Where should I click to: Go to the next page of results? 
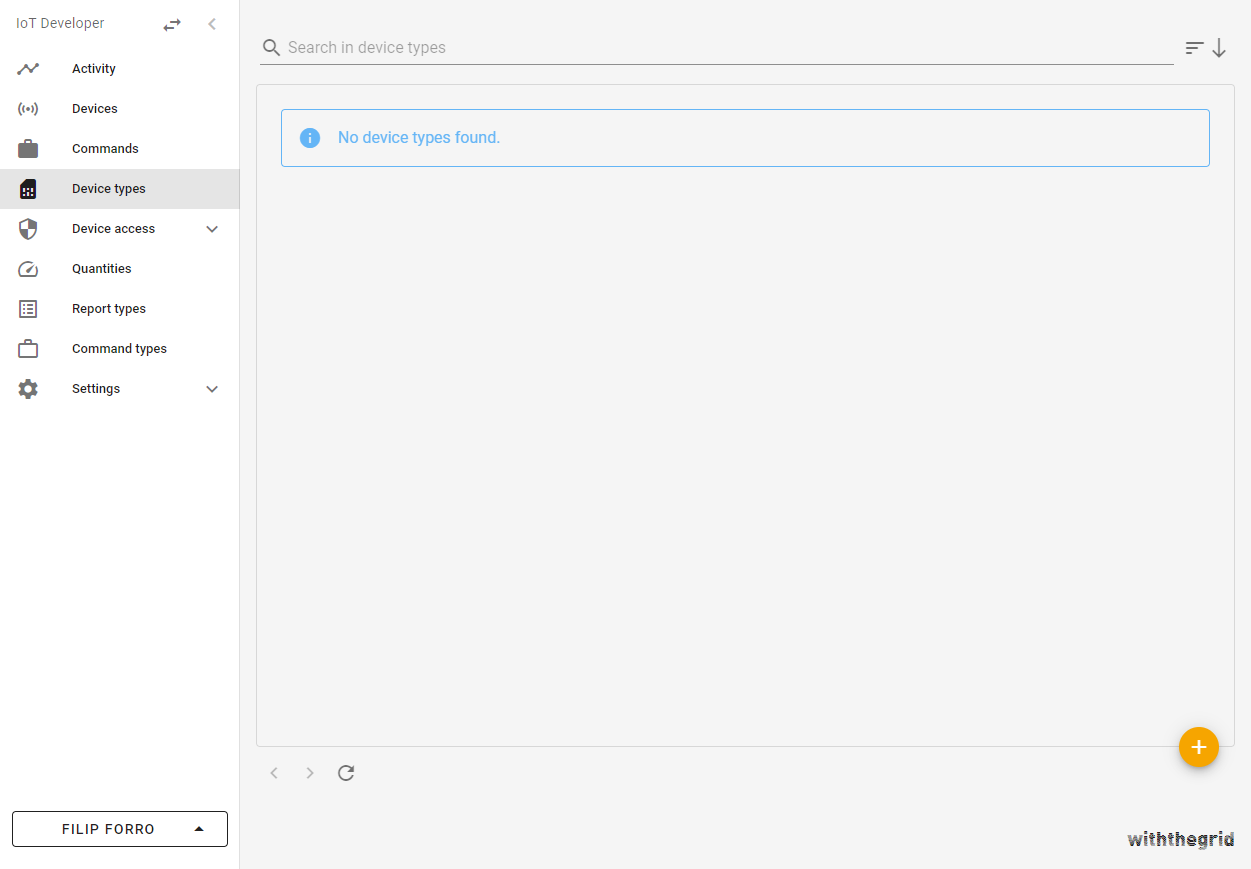pyautogui.click(x=310, y=773)
